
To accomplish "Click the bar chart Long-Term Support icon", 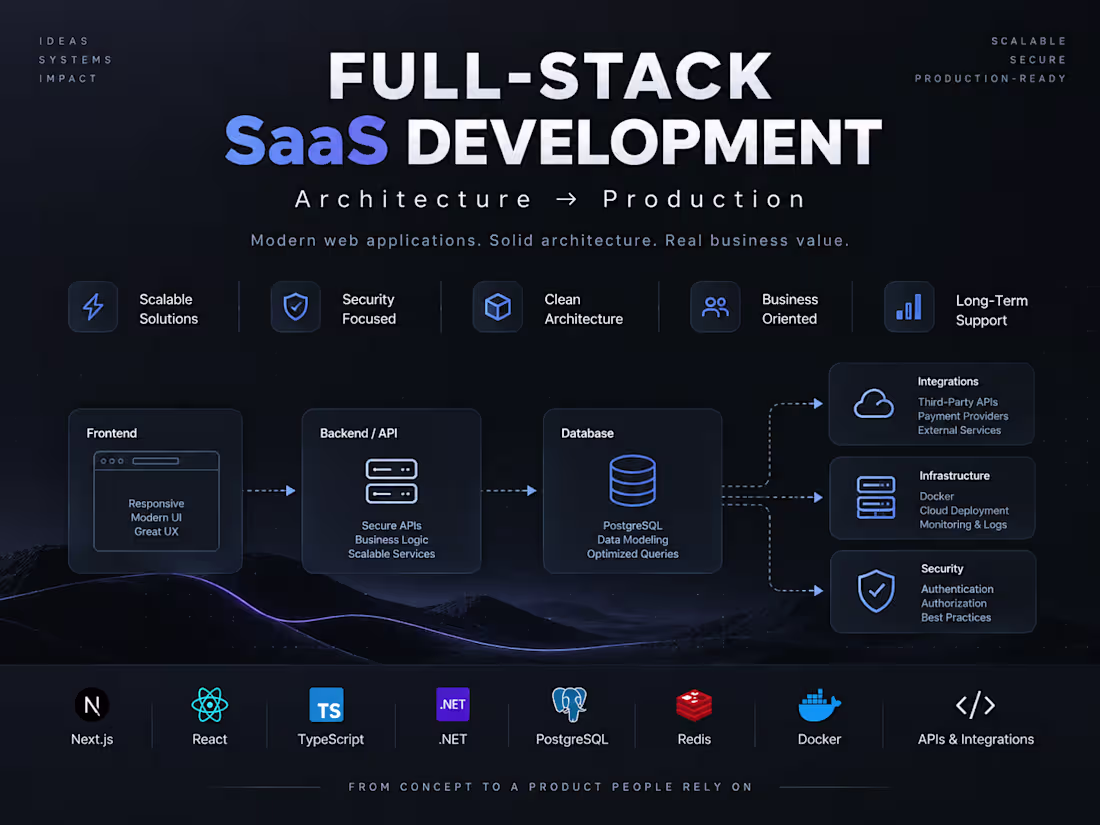I will pyautogui.click(x=908, y=307).
